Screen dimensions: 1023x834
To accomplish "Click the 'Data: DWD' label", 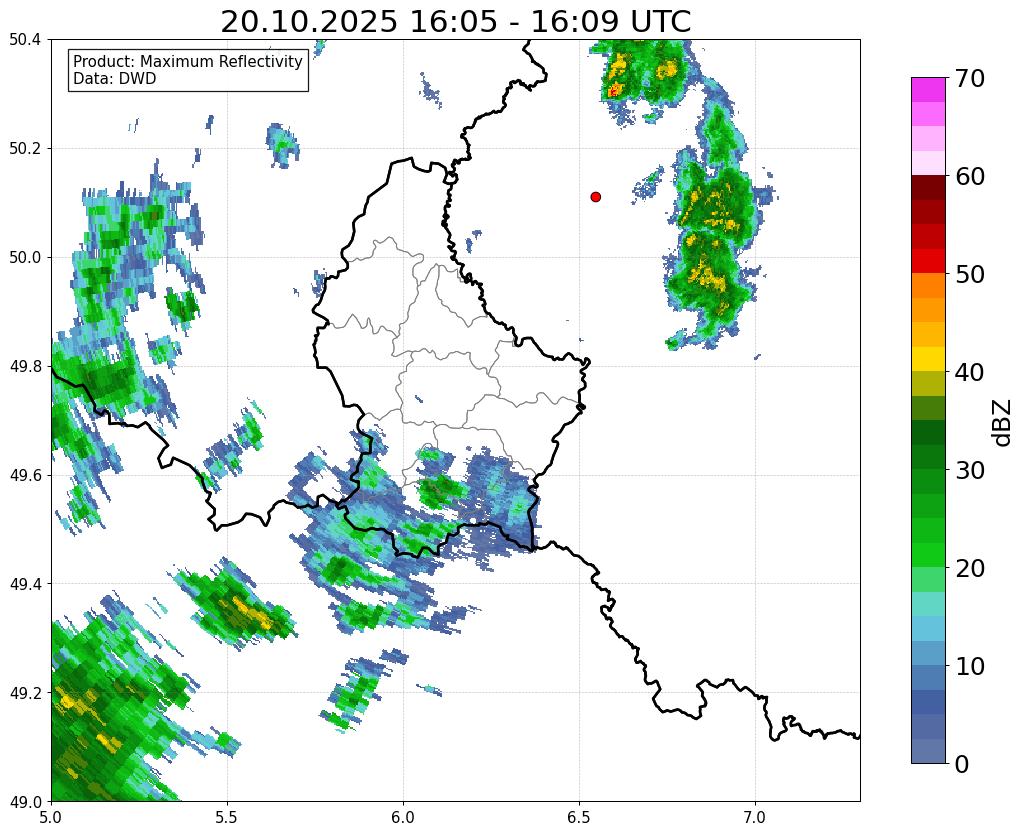I will [x=114, y=79].
